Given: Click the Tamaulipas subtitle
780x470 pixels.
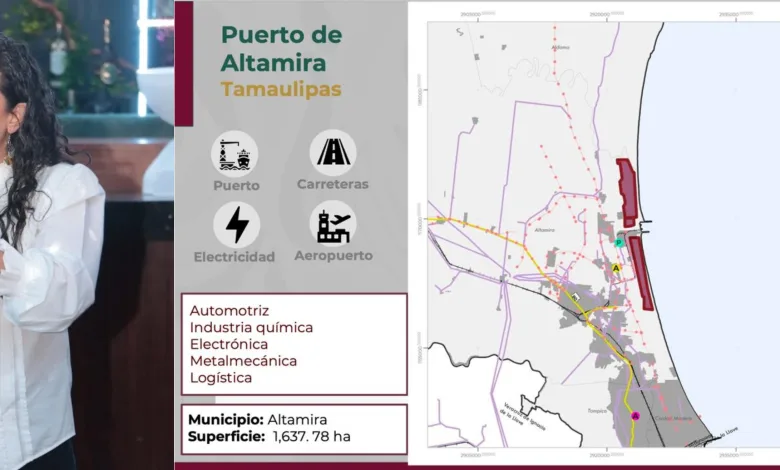Looking at the screenshot, I should (x=281, y=89).
